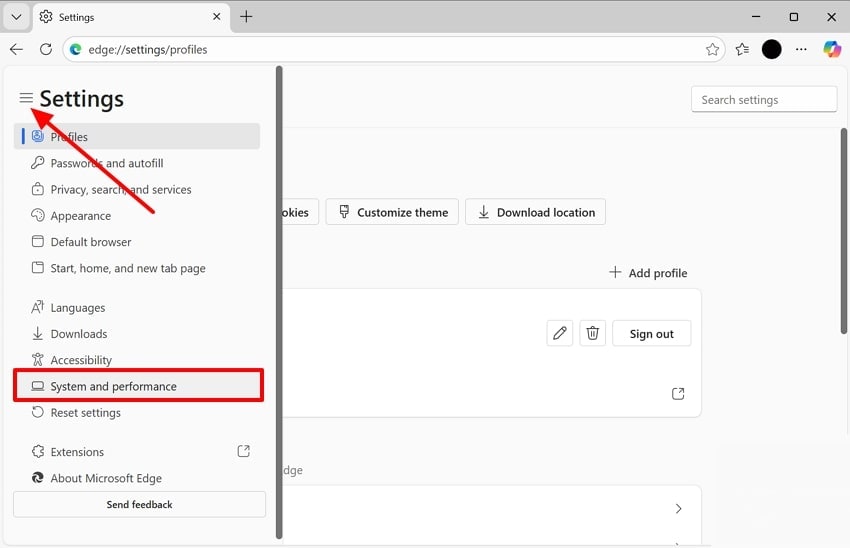Image resolution: width=850 pixels, height=548 pixels.
Task: Expand the row with right chevron
Action: coord(678,508)
